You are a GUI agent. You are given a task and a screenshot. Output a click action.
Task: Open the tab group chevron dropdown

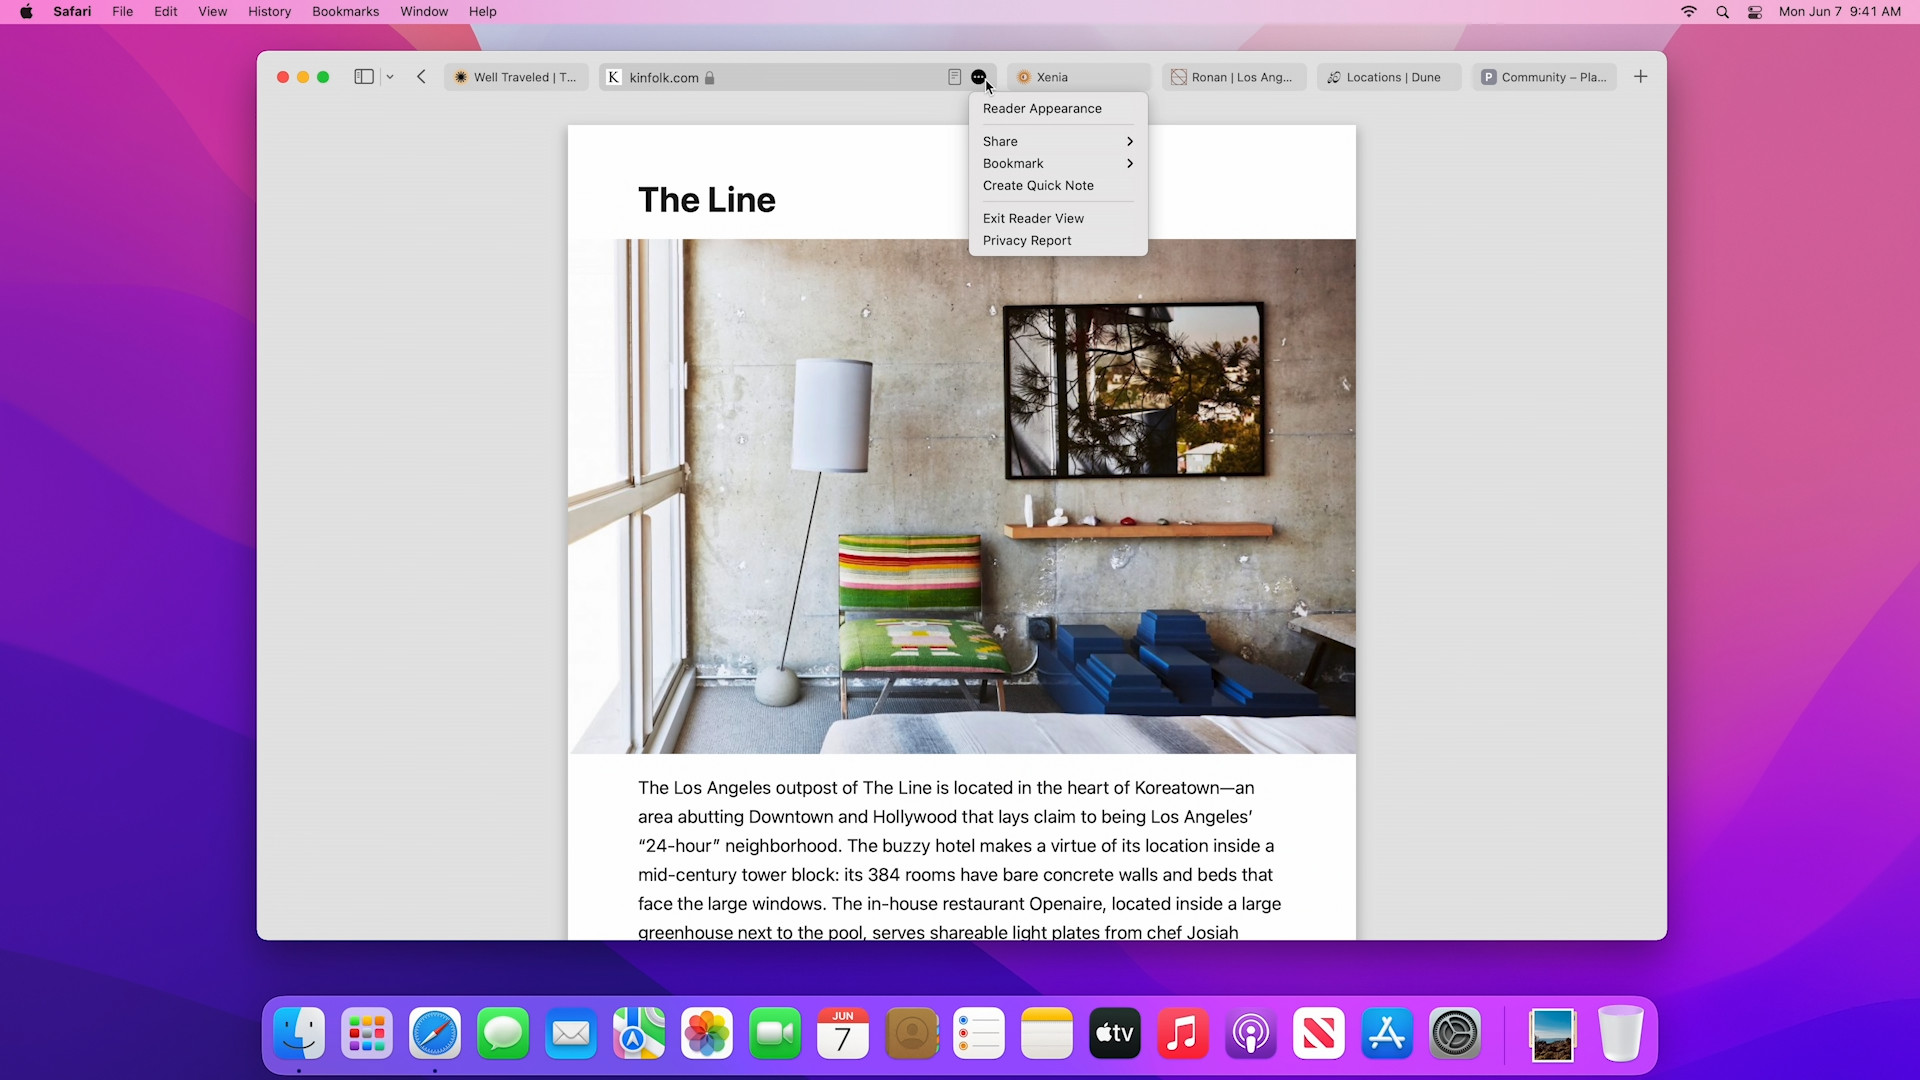click(x=390, y=76)
